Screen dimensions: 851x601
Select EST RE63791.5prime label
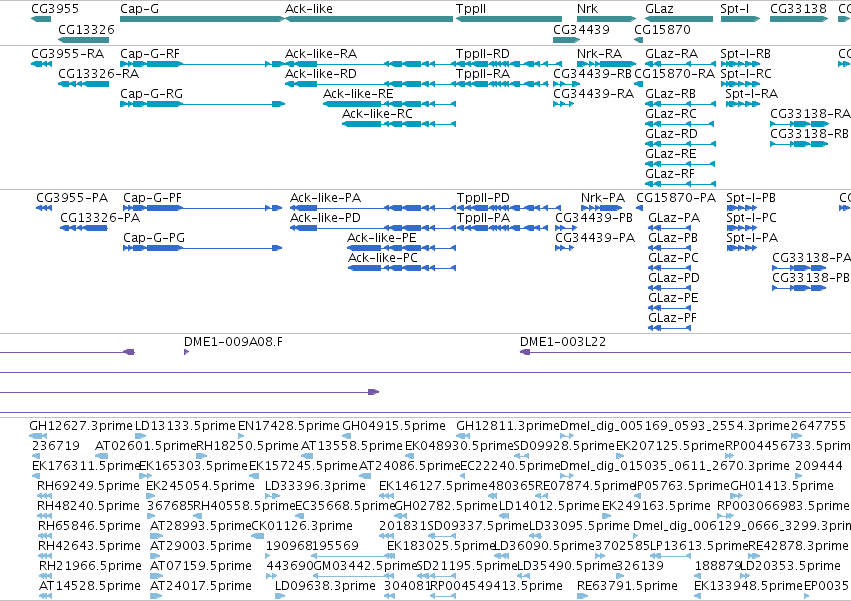tap(627, 586)
